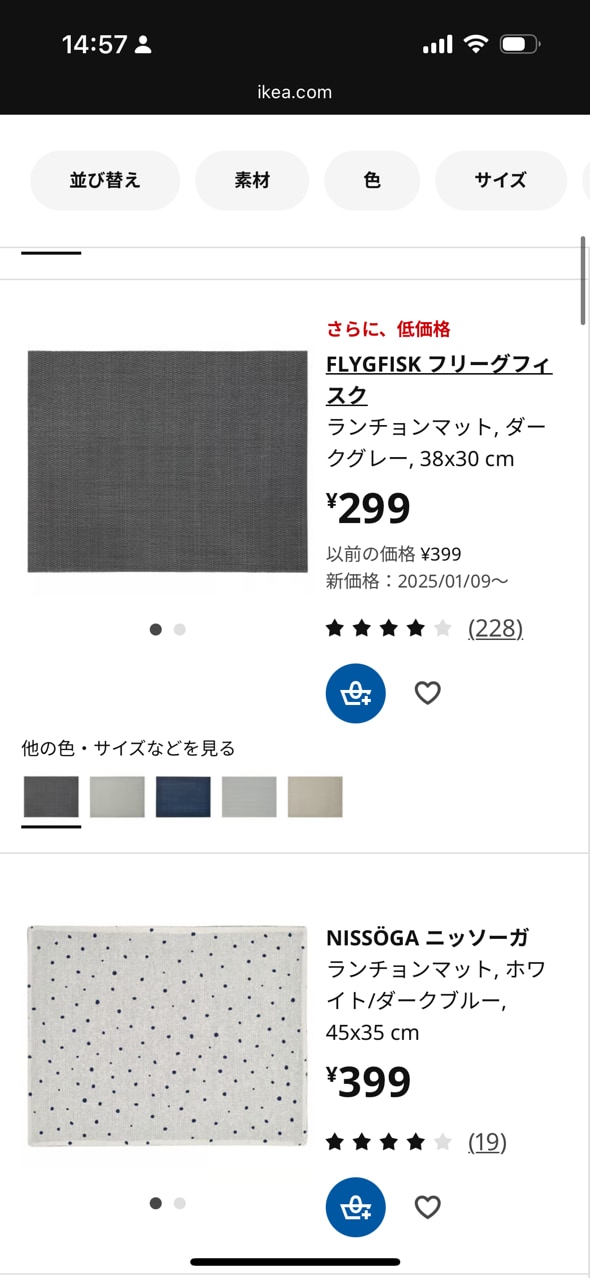Favorite the NISSÖGA placemat with heart icon
This screenshot has height=1278, width=590.
pyautogui.click(x=428, y=1207)
